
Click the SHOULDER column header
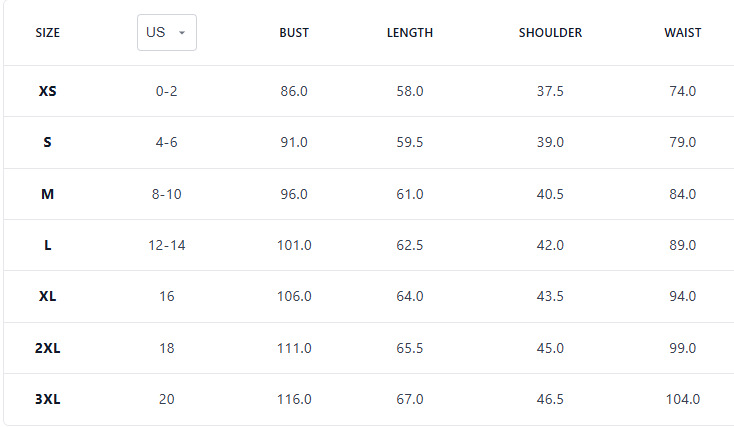pyautogui.click(x=550, y=33)
